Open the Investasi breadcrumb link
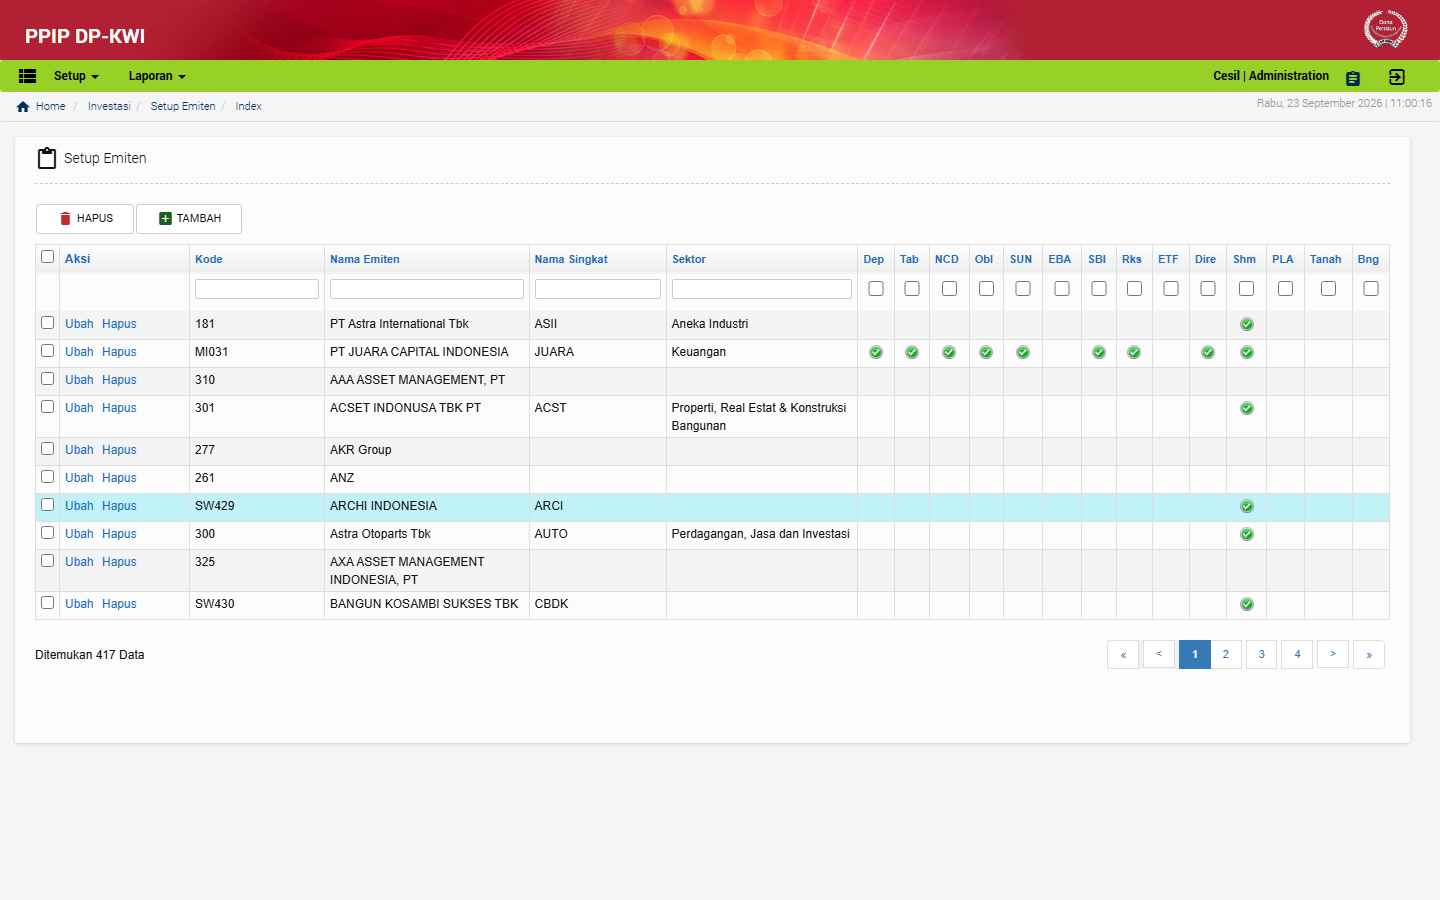 [109, 106]
